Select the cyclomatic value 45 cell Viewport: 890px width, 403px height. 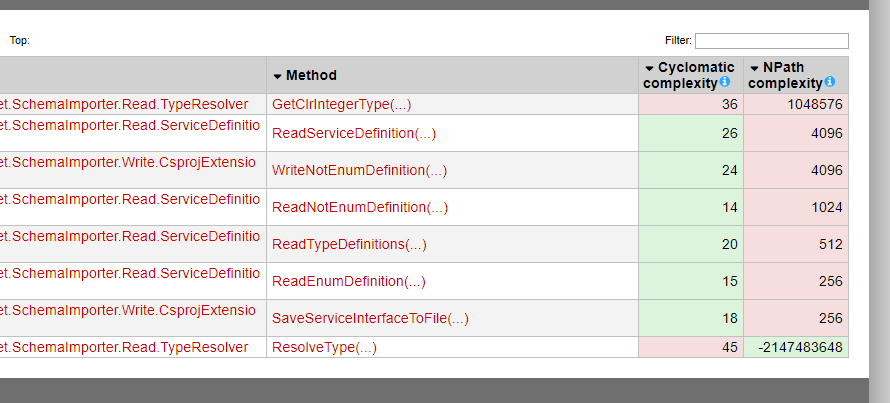tap(691, 347)
